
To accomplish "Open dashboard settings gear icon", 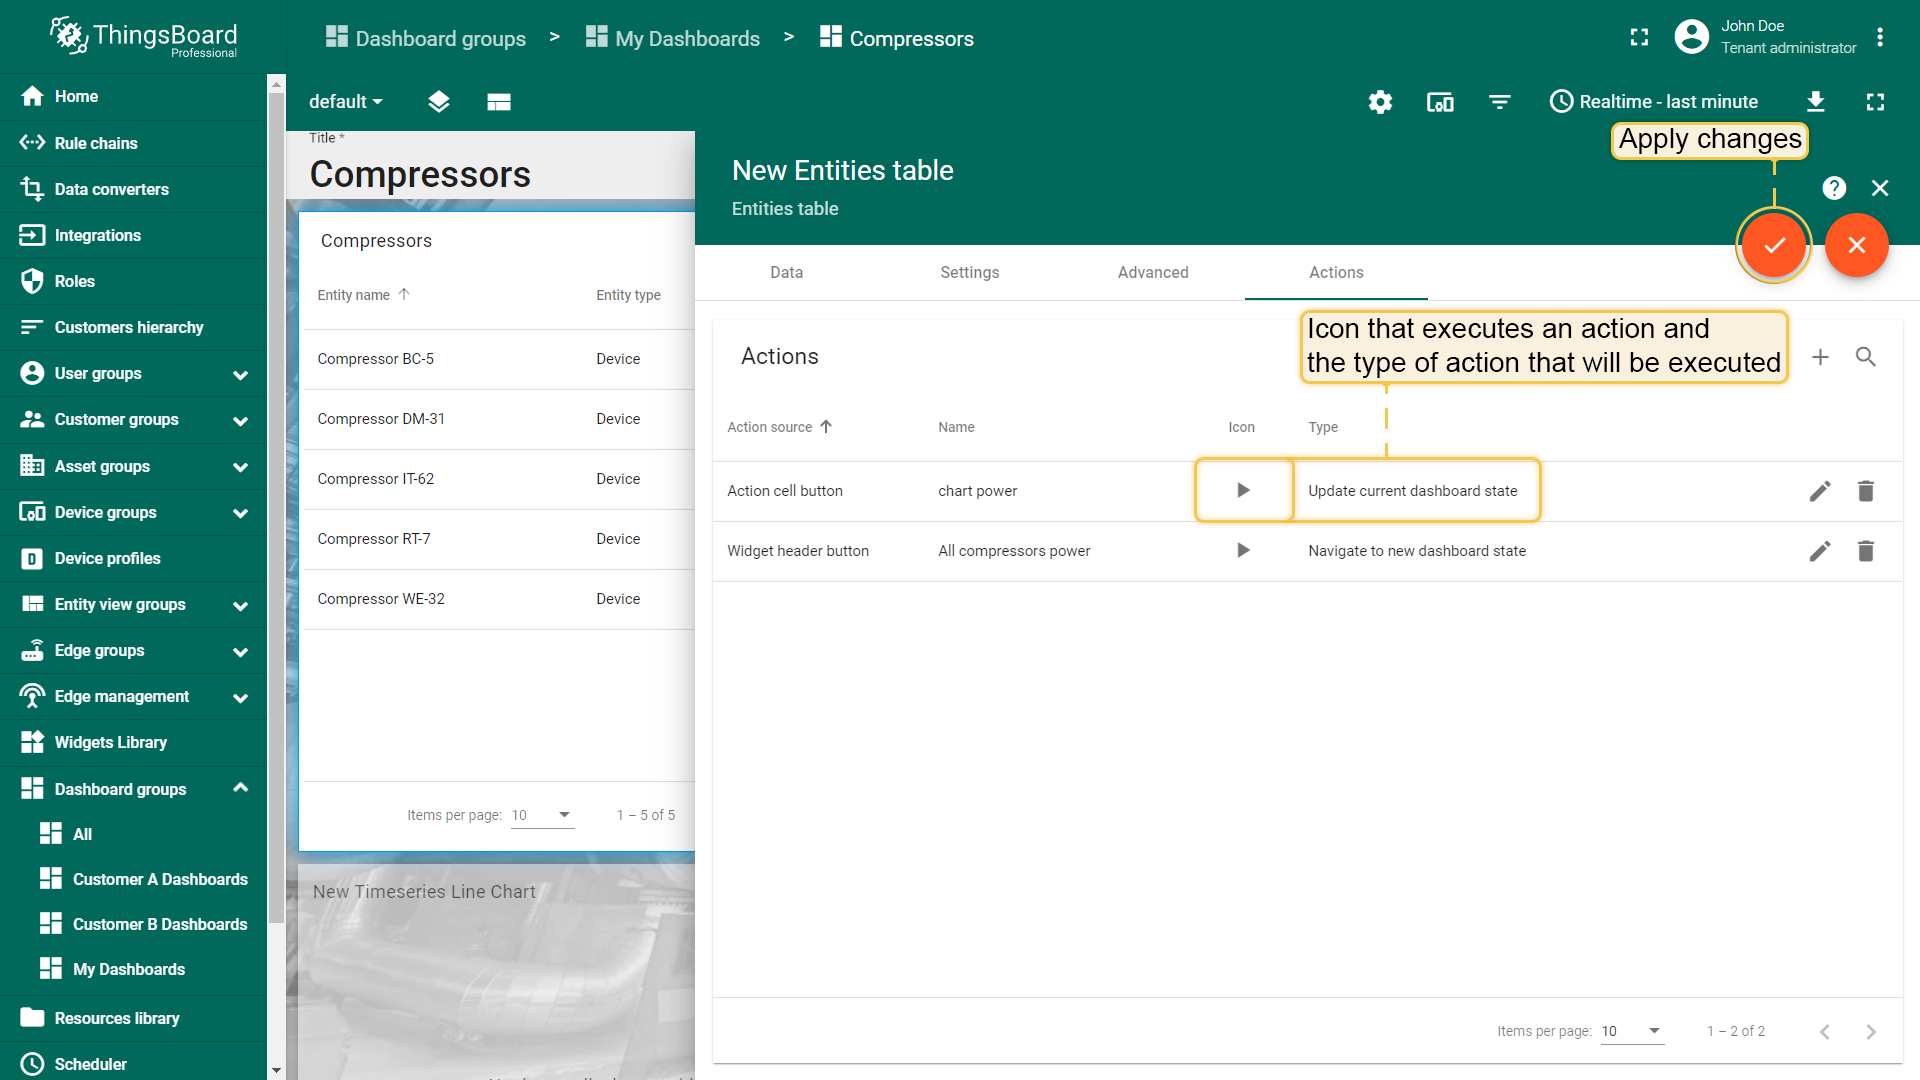I will pos(1380,102).
